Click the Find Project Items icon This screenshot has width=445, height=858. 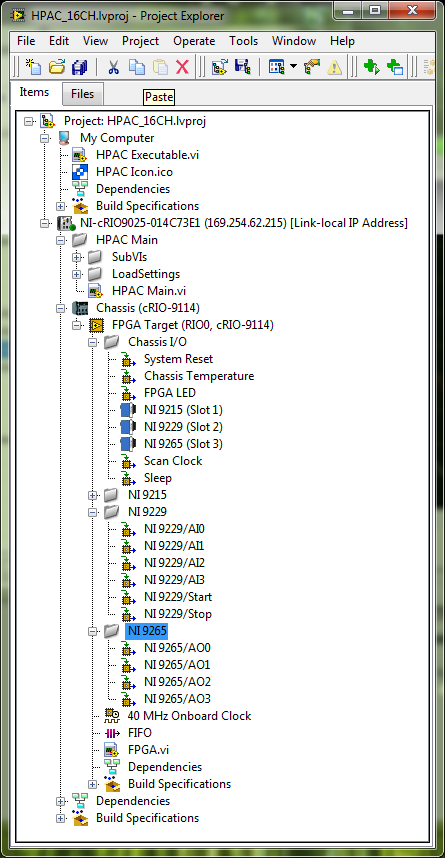(x=312, y=68)
